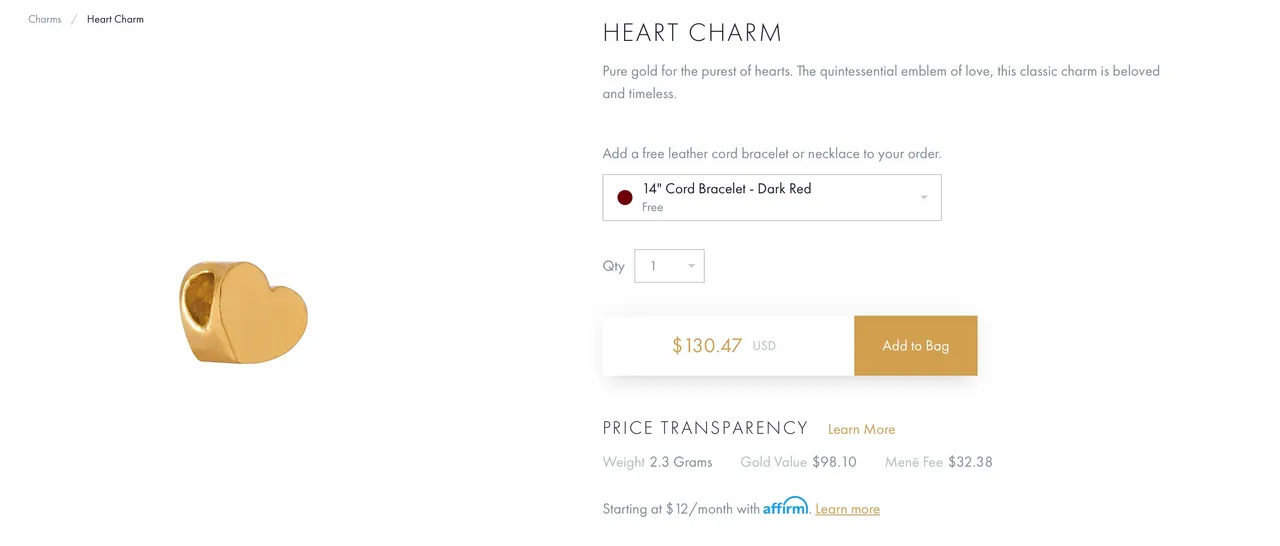Open the Qty dropdown arrow
Image resolution: width=1280 pixels, height=546 pixels.
coord(691,266)
